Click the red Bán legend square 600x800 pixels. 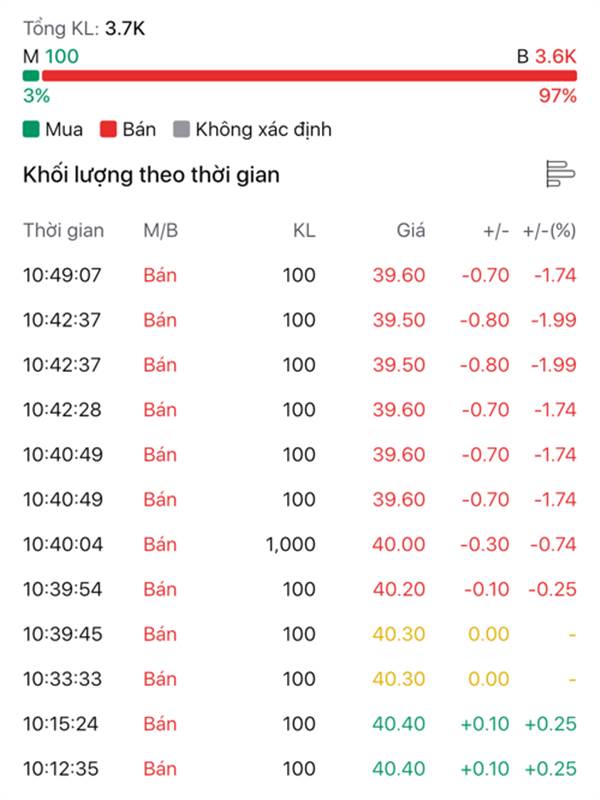click(x=107, y=129)
